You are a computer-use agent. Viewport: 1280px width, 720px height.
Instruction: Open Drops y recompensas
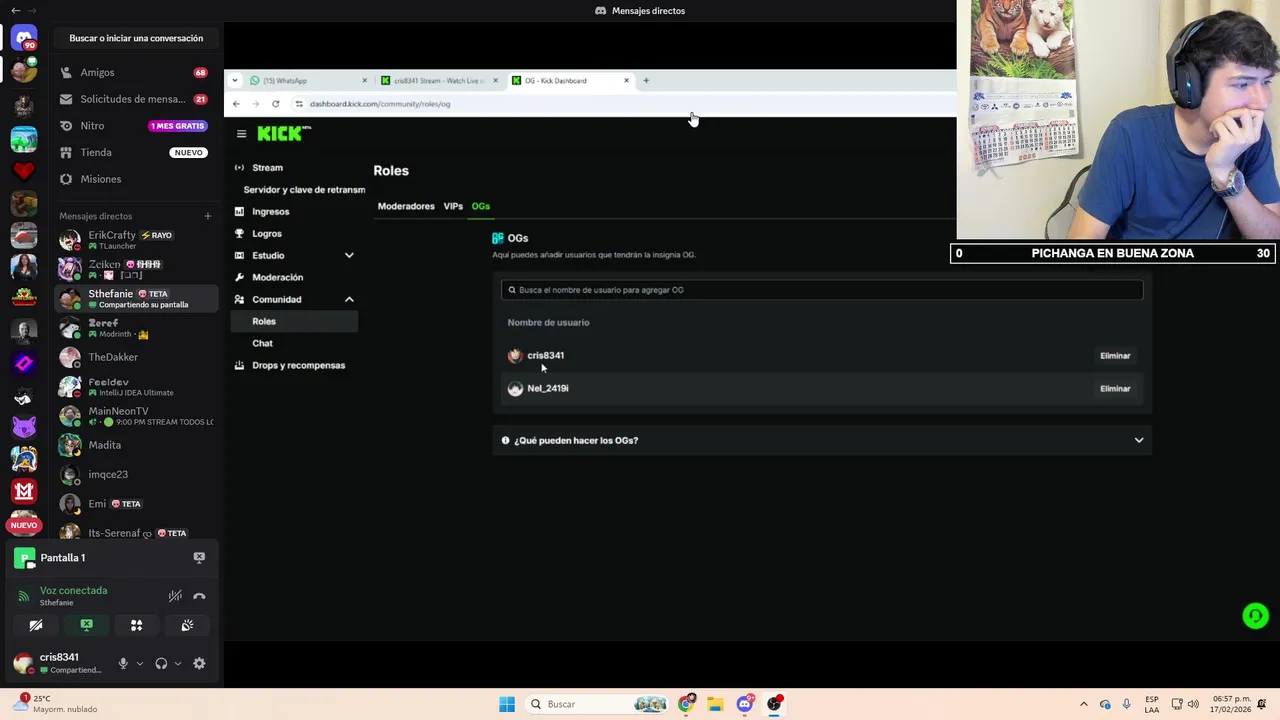click(x=298, y=365)
